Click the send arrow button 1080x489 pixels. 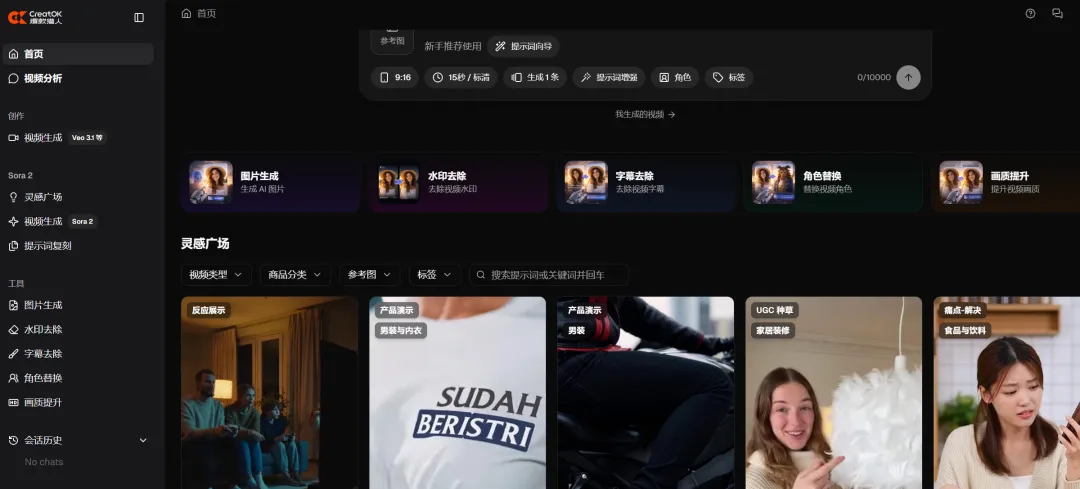pyautogui.click(x=908, y=77)
